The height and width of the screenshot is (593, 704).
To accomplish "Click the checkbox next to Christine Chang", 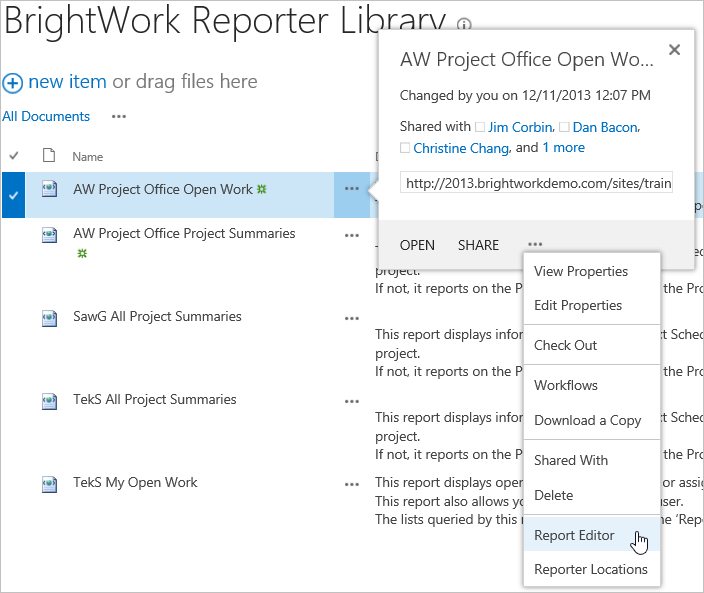I will pos(405,148).
